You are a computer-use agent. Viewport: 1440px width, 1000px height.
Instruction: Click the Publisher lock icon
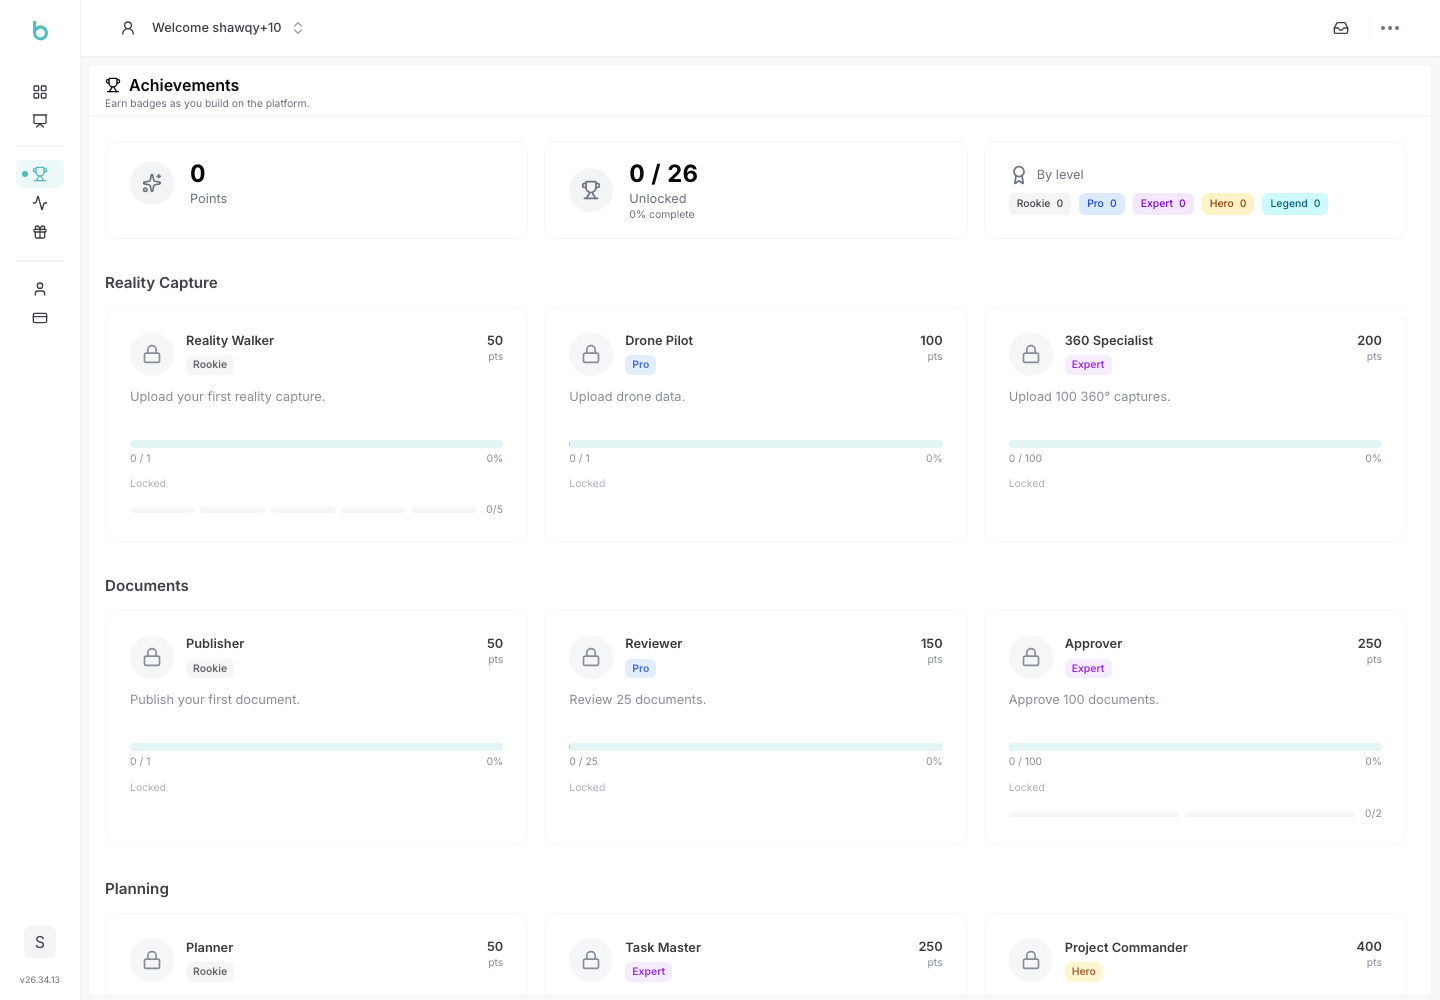point(152,657)
